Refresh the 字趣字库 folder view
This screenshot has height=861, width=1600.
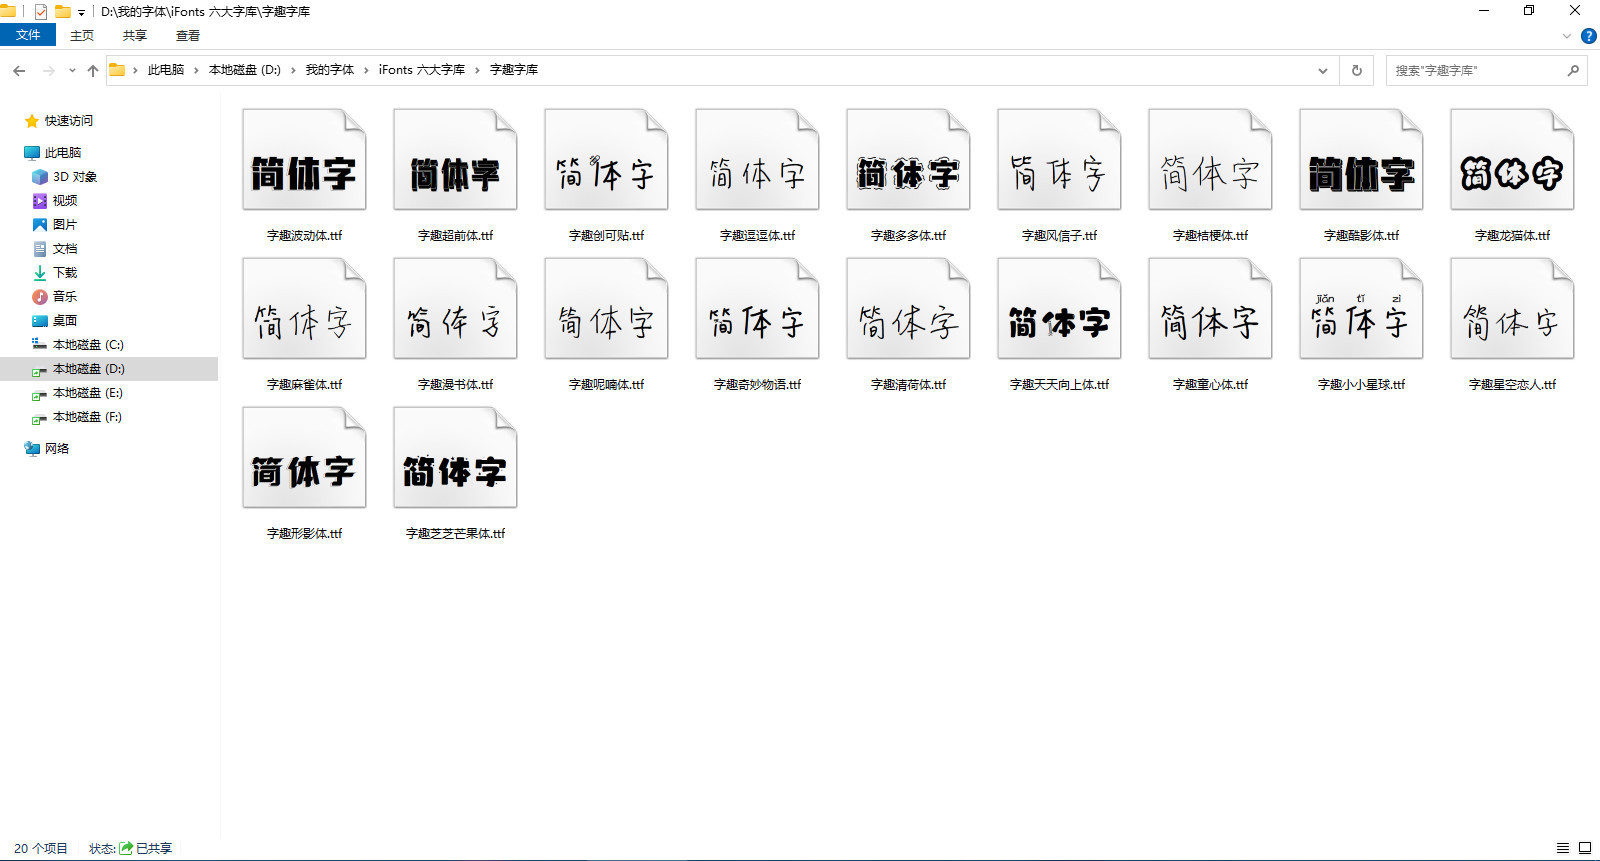click(1357, 70)
